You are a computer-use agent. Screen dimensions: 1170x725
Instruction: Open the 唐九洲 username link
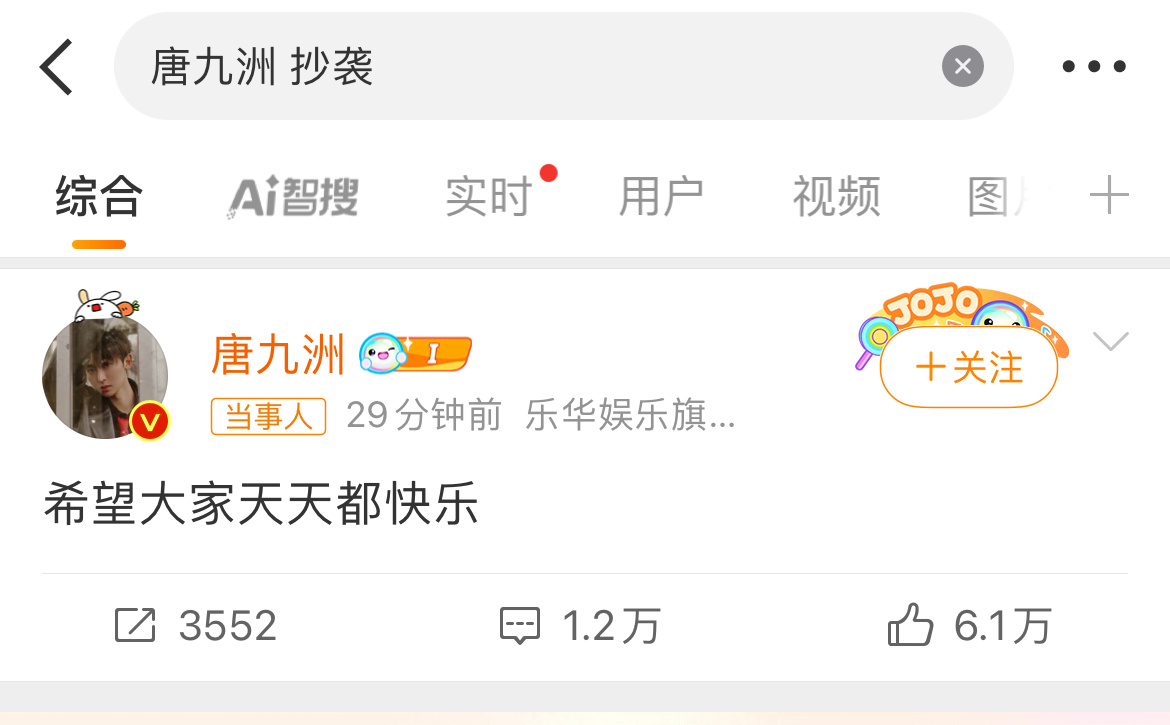point(278,354)
